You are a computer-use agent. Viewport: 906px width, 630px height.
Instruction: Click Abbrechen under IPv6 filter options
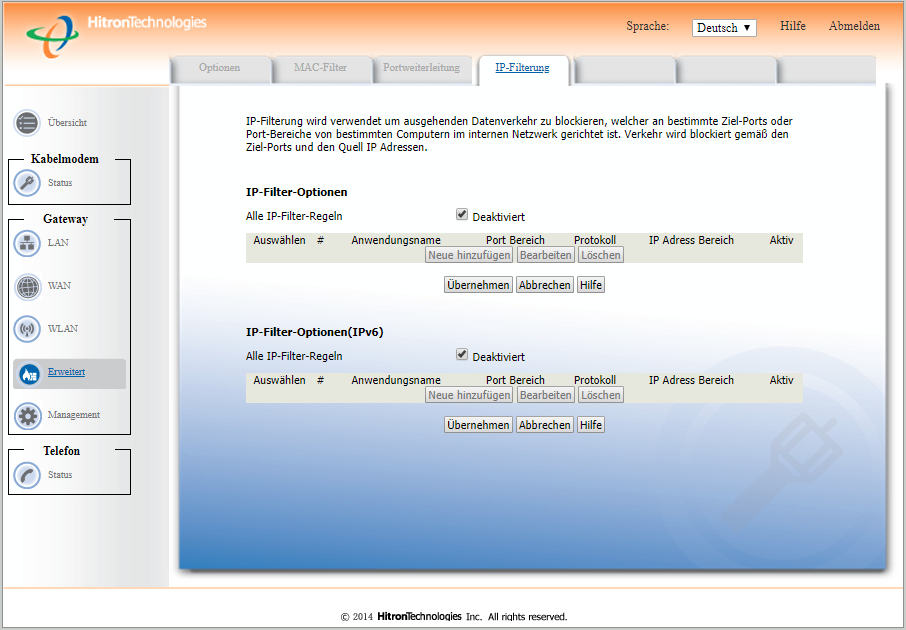pyautogui.click(x=545, y=425)
